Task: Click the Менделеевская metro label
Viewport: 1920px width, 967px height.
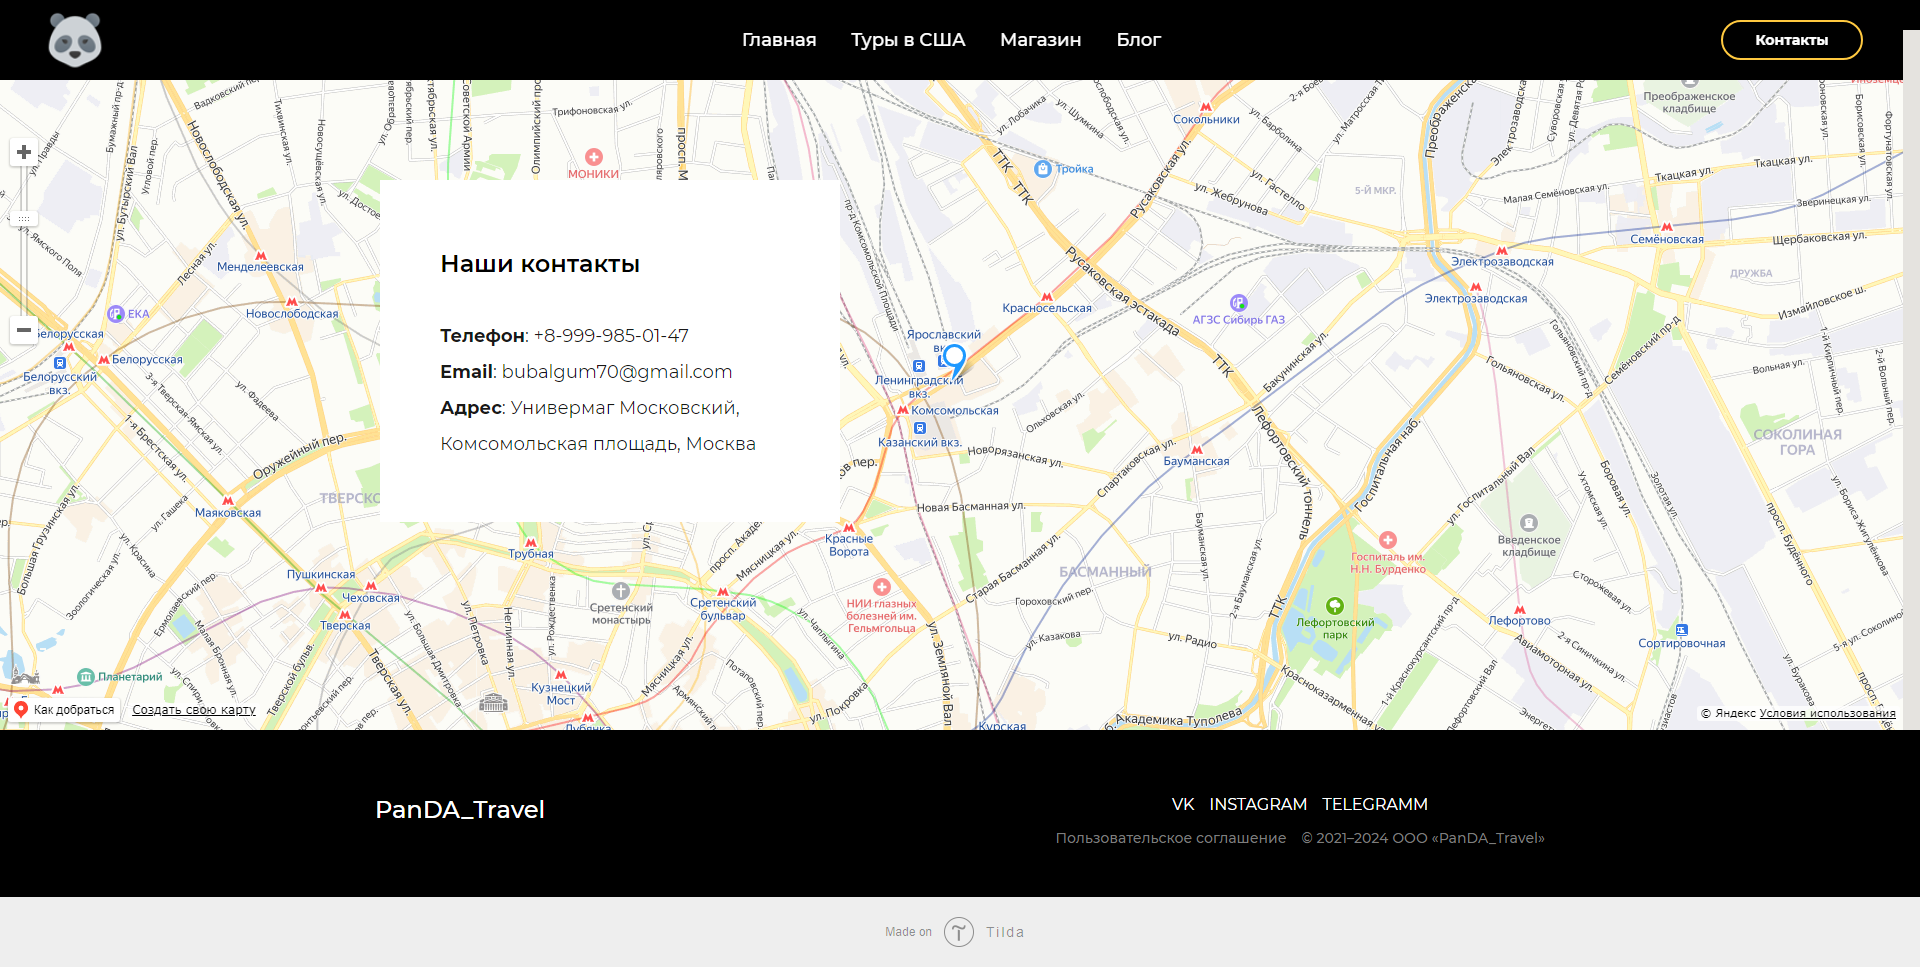Action: tap(260, 267)
